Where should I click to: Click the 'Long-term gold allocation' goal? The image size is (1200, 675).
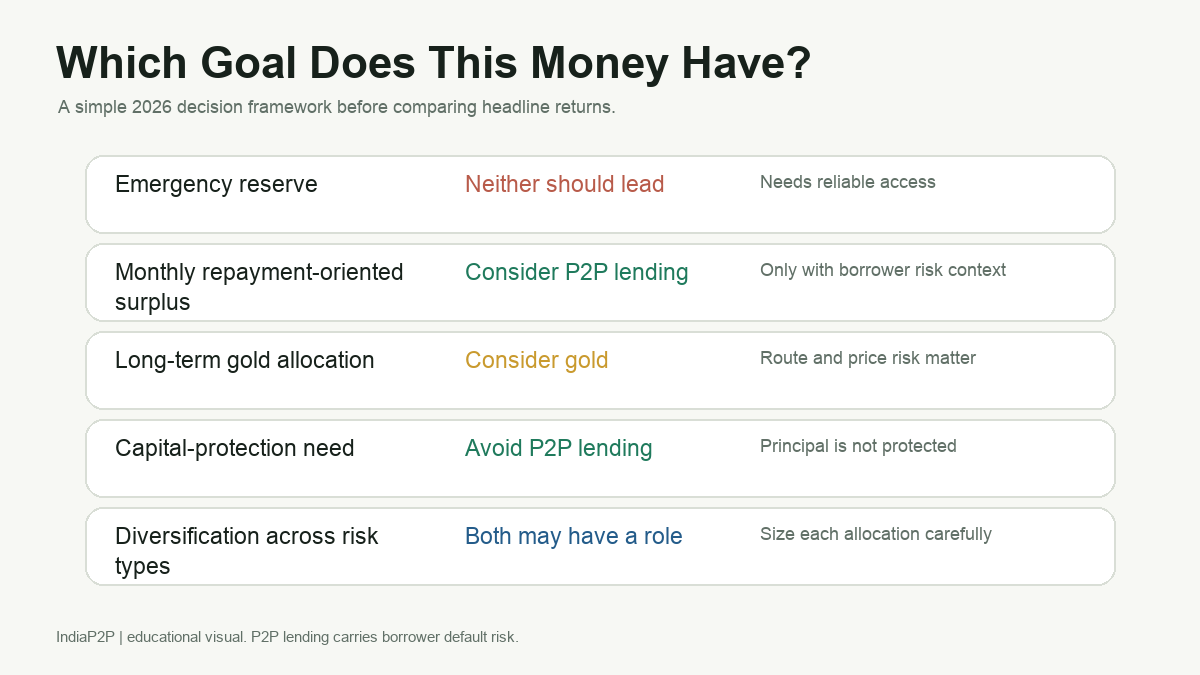click(x=245, y=360)
